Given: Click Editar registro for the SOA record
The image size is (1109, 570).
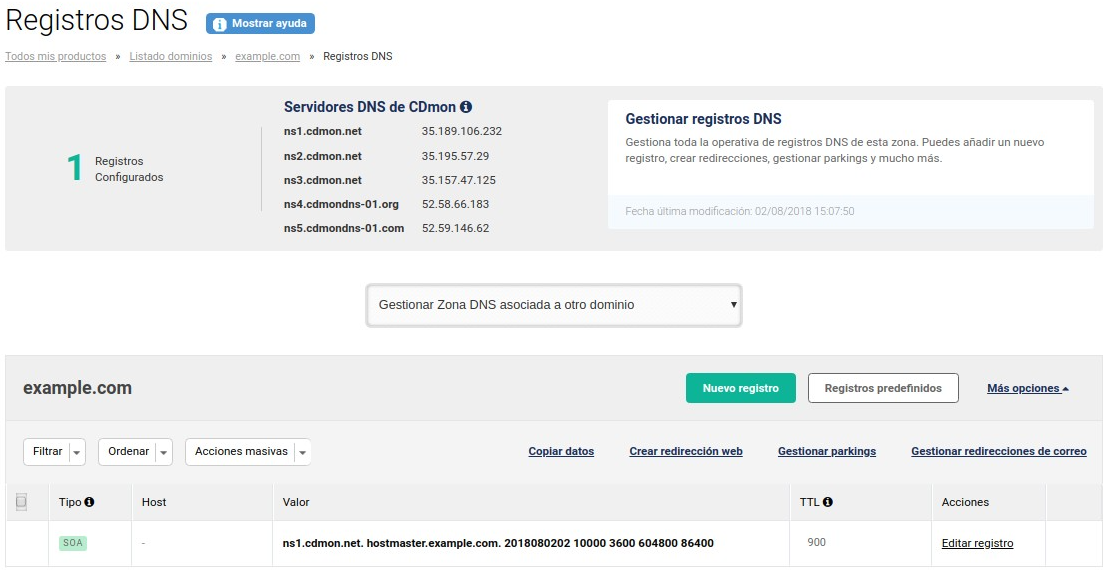Looking at the screenshot, I should click(x=977, y=544).
